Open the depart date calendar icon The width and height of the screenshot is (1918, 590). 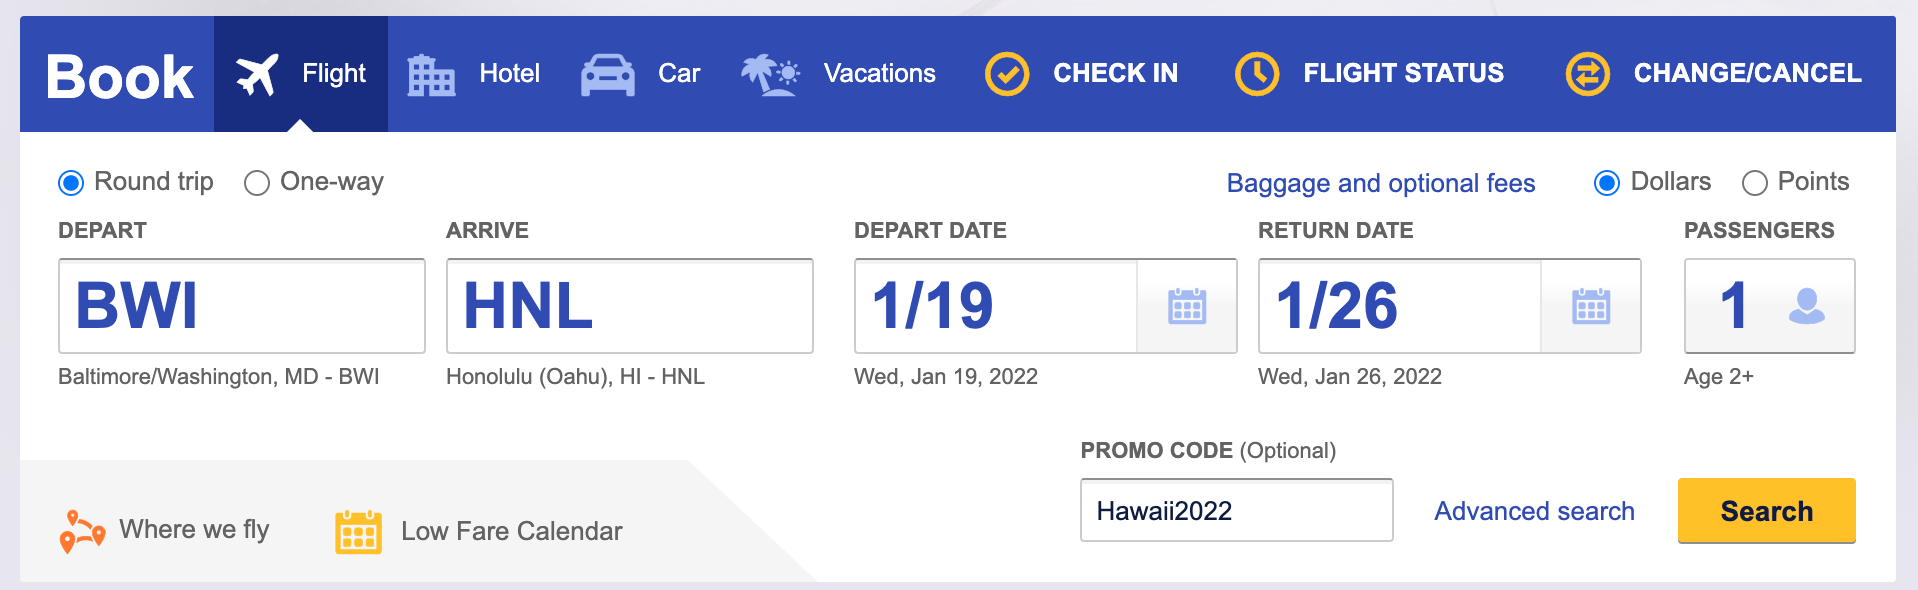1187,306
